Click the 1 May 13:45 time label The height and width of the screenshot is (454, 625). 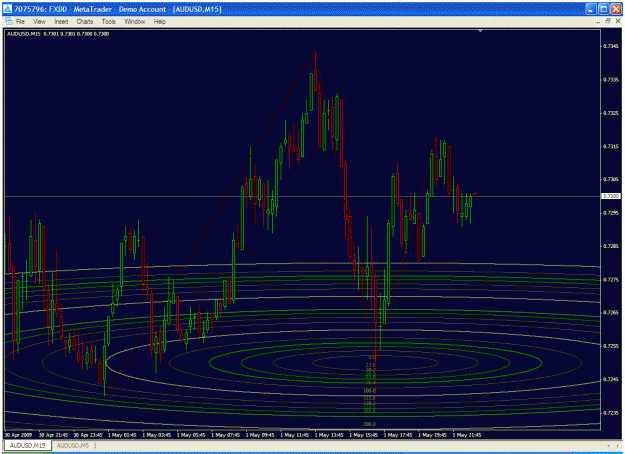(329, 435)
